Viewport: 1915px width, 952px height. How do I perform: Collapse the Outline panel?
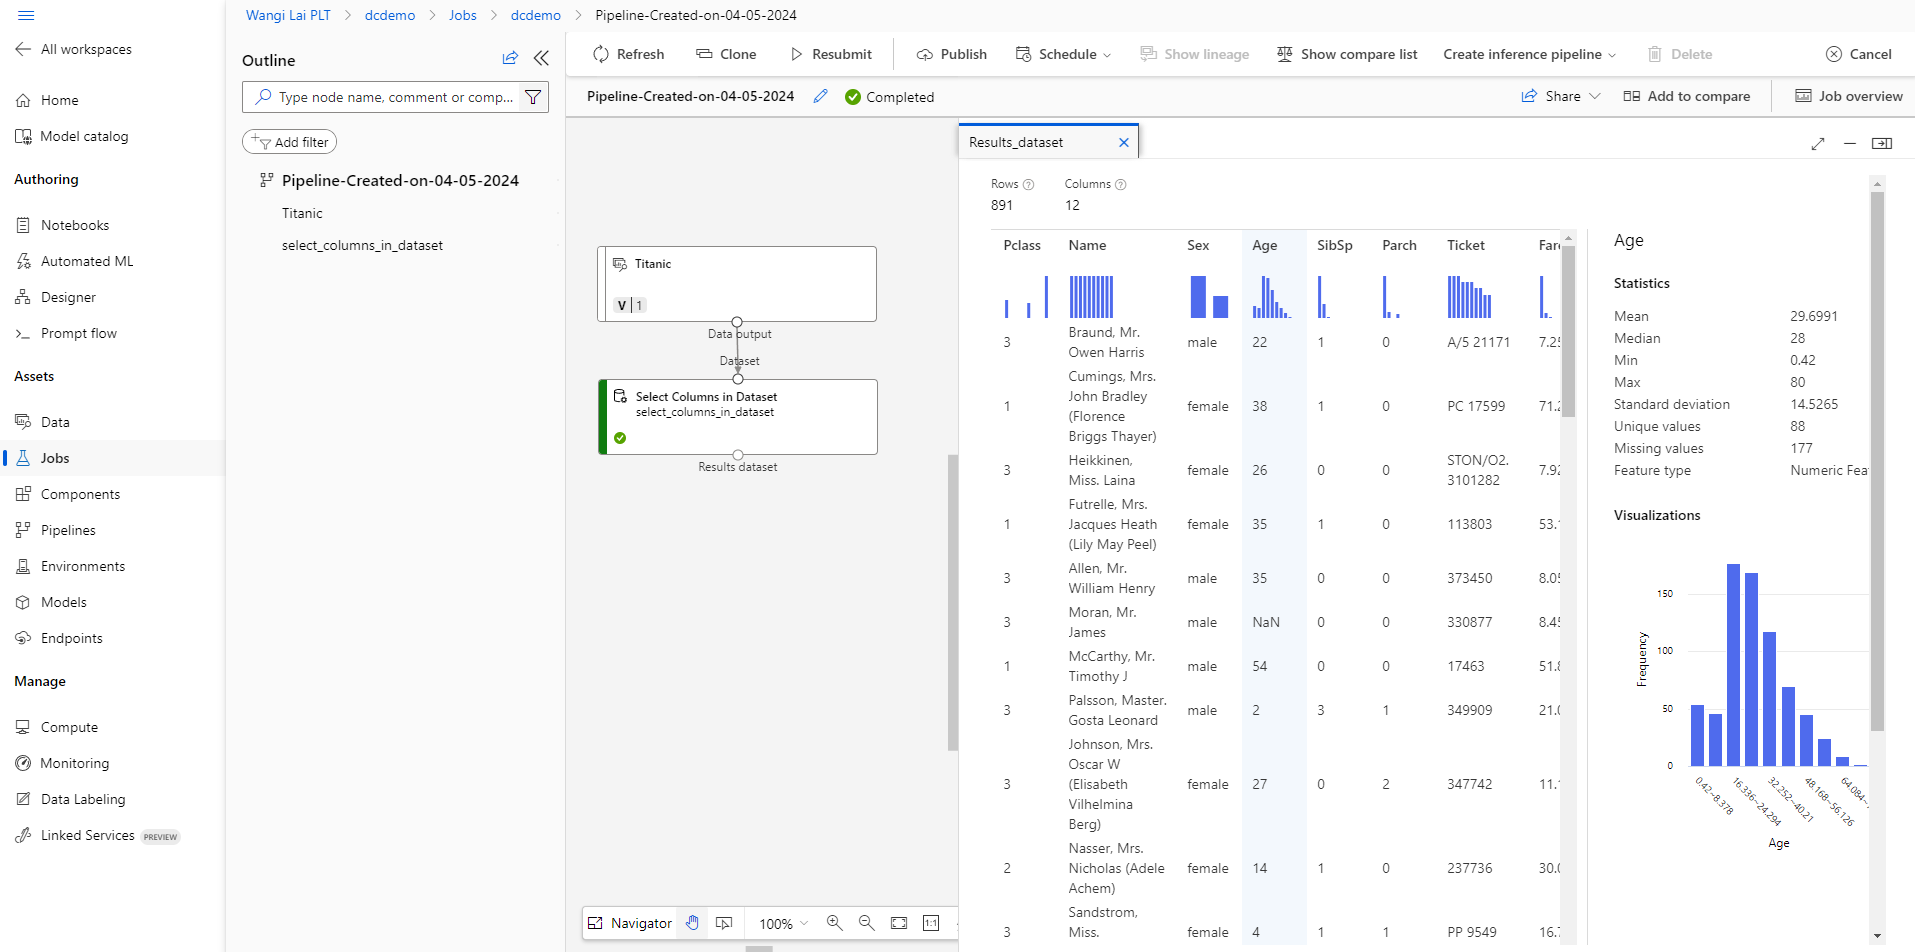pos(541,58)
